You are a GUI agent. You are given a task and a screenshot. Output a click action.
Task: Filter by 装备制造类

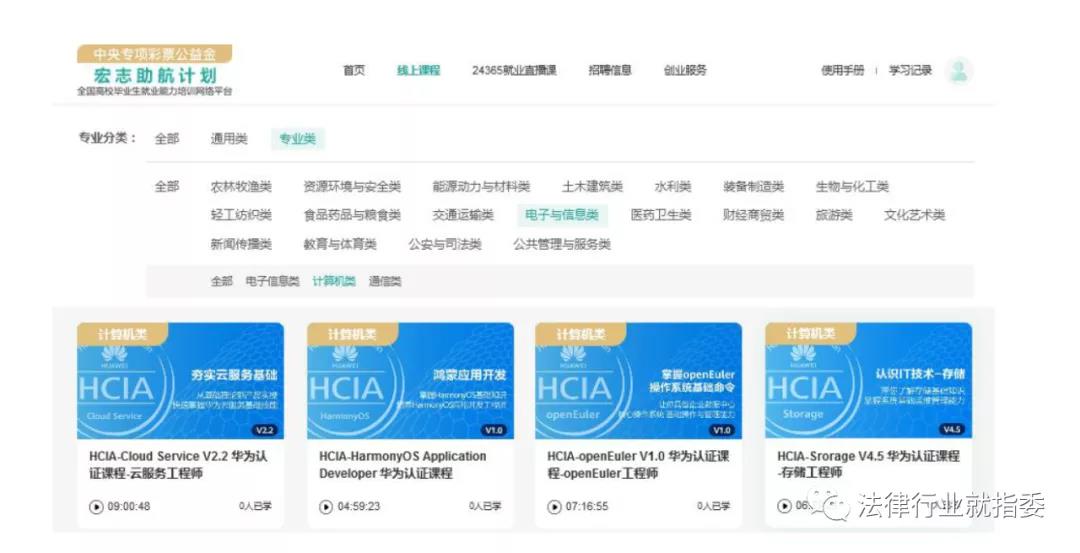(753, 187)
